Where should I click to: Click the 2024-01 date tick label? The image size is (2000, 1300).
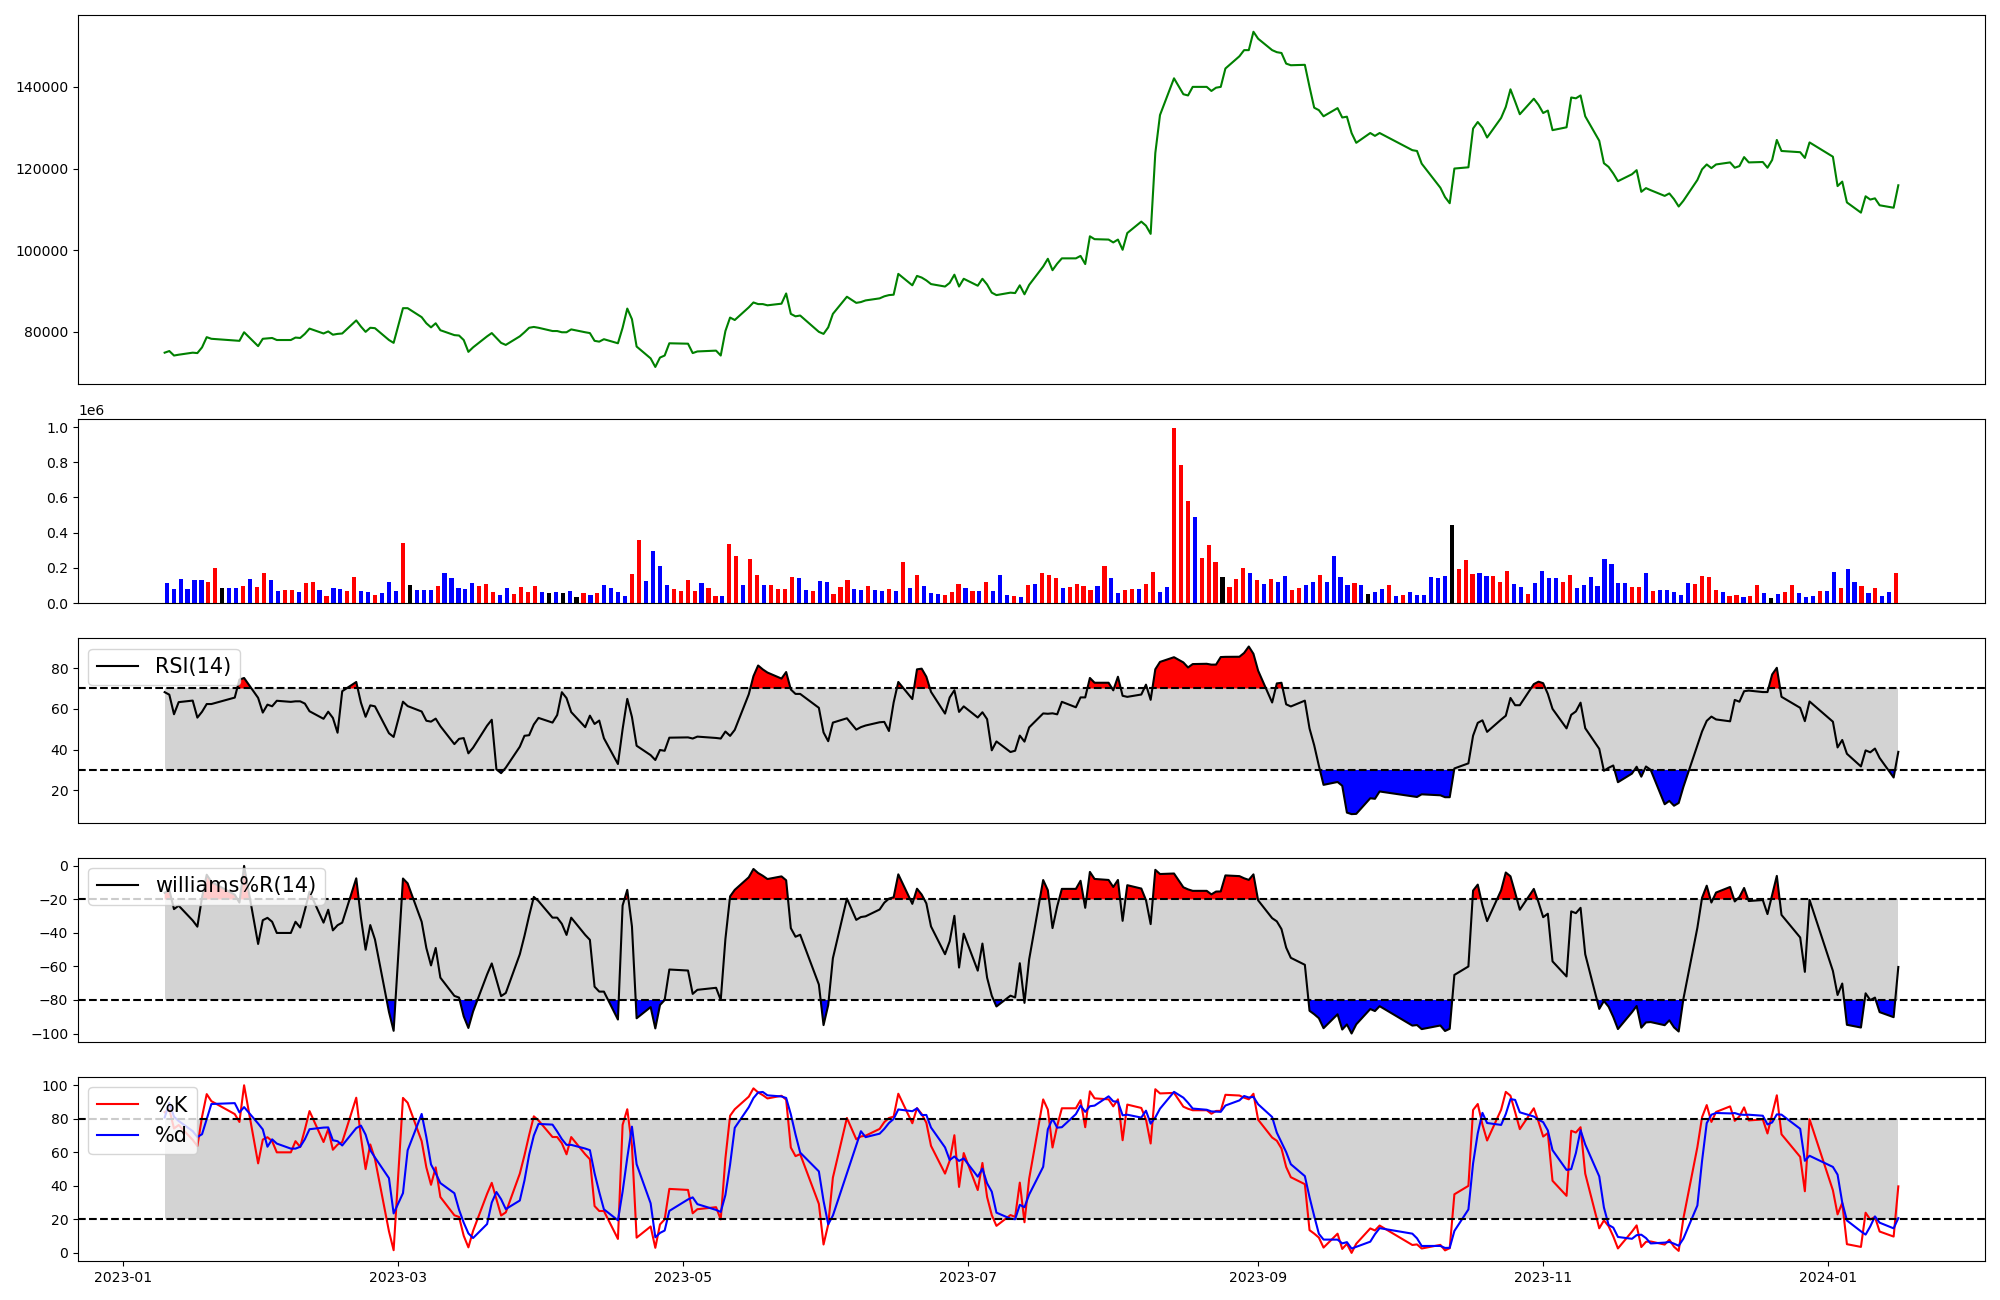[1828, 1277]
